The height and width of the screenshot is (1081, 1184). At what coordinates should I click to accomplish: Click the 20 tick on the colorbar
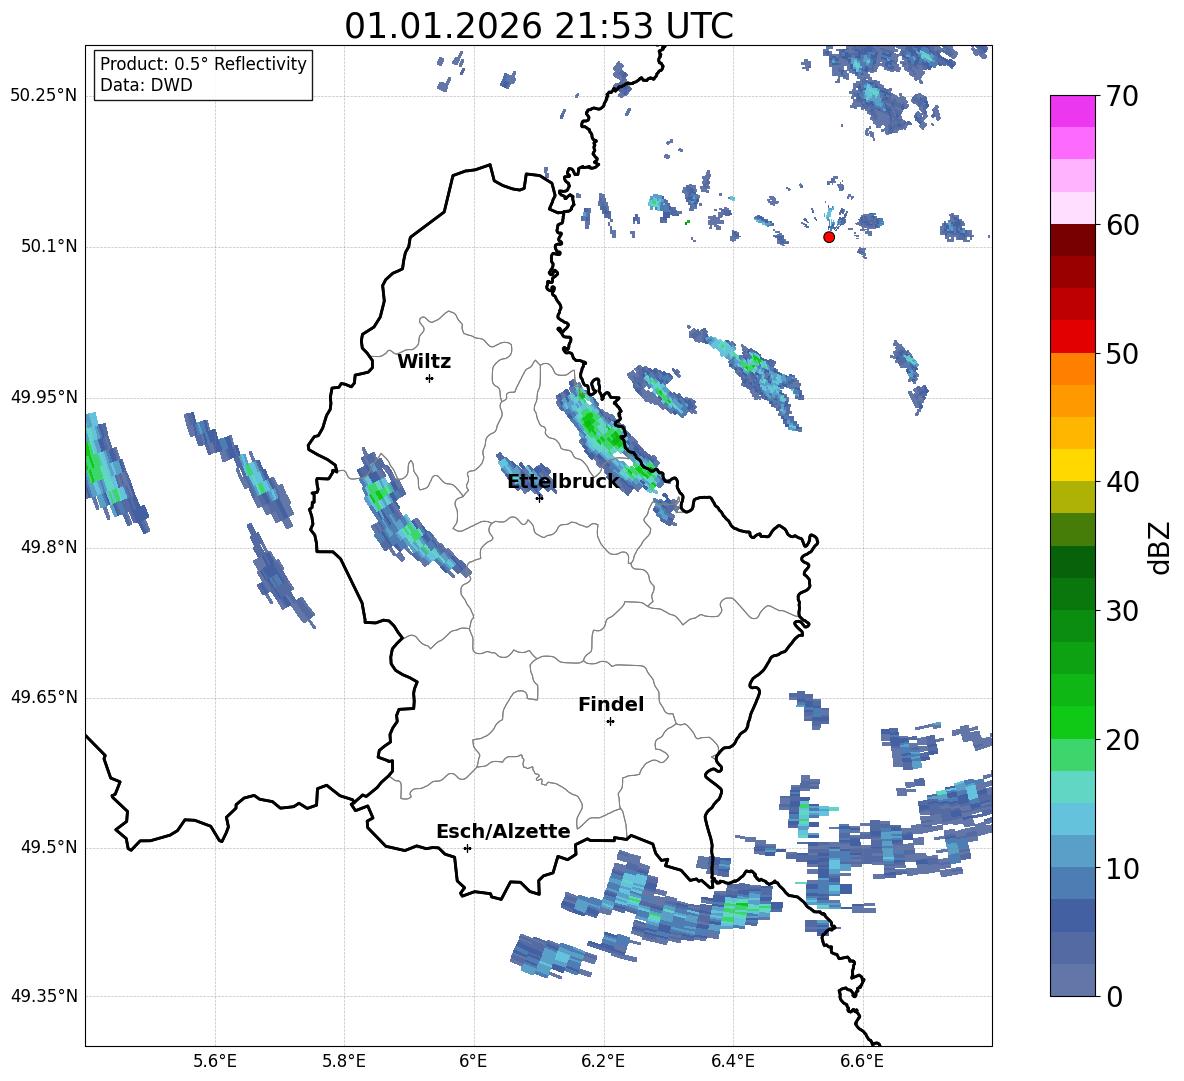click(1121, 740)
